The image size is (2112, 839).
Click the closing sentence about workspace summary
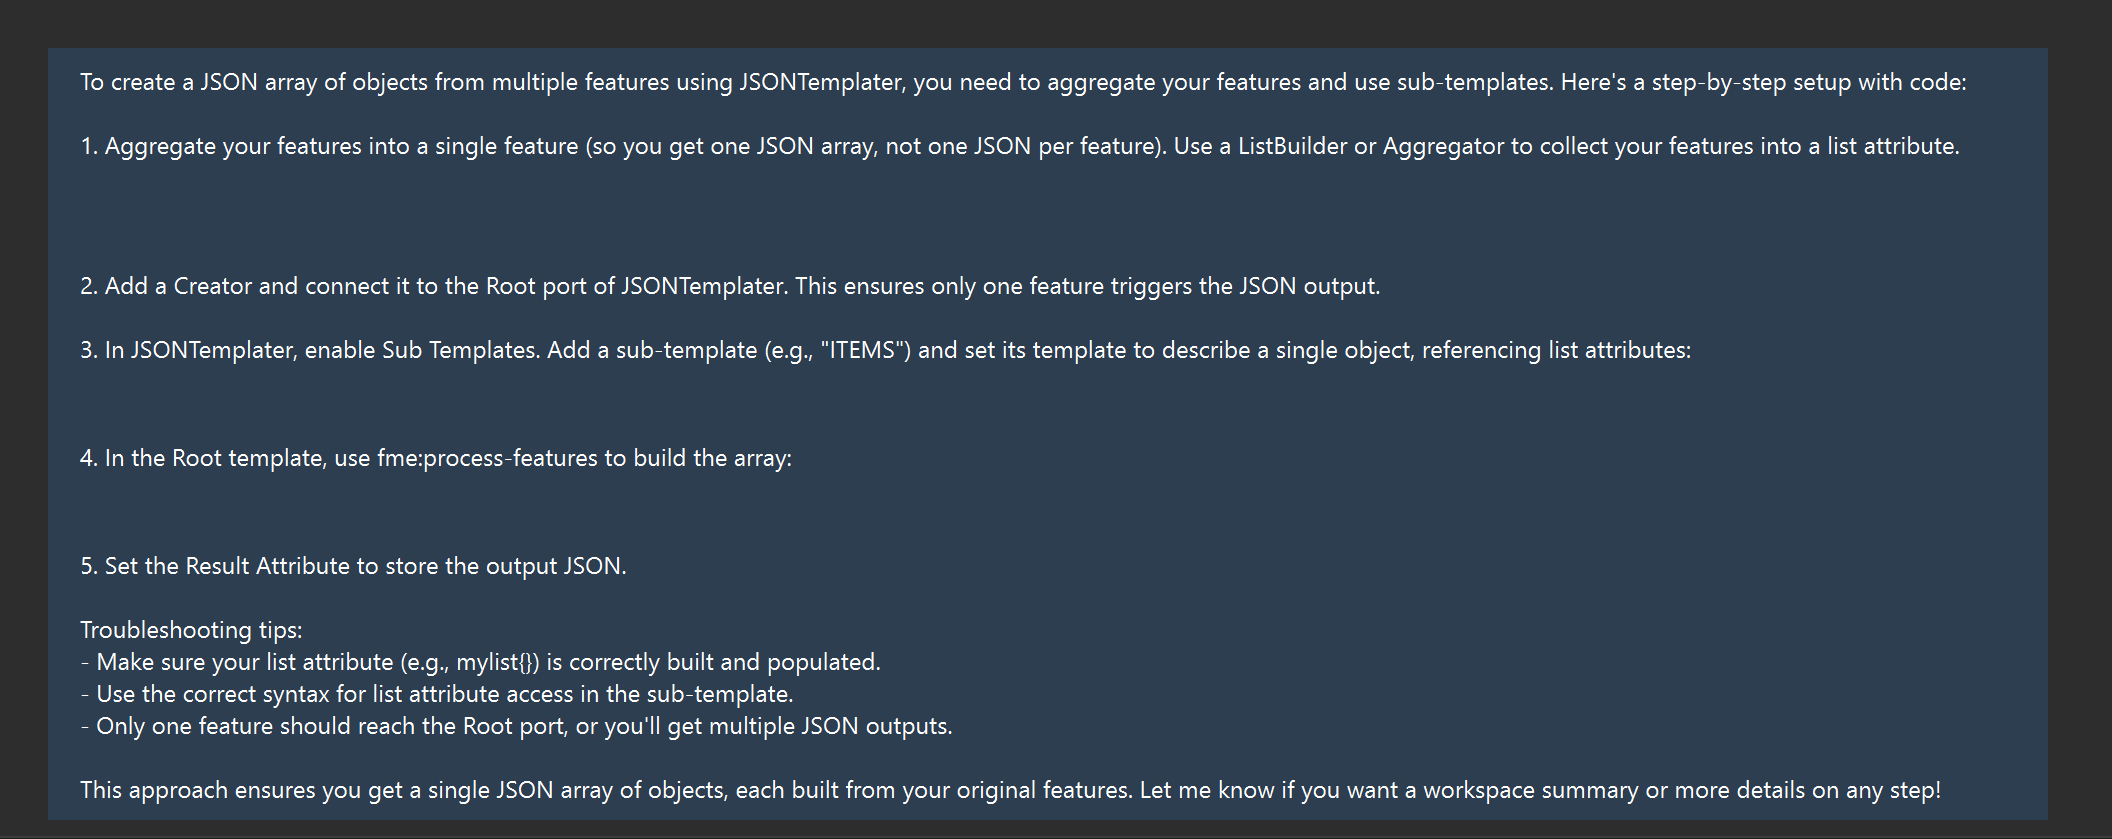[x=1010, y=790]
